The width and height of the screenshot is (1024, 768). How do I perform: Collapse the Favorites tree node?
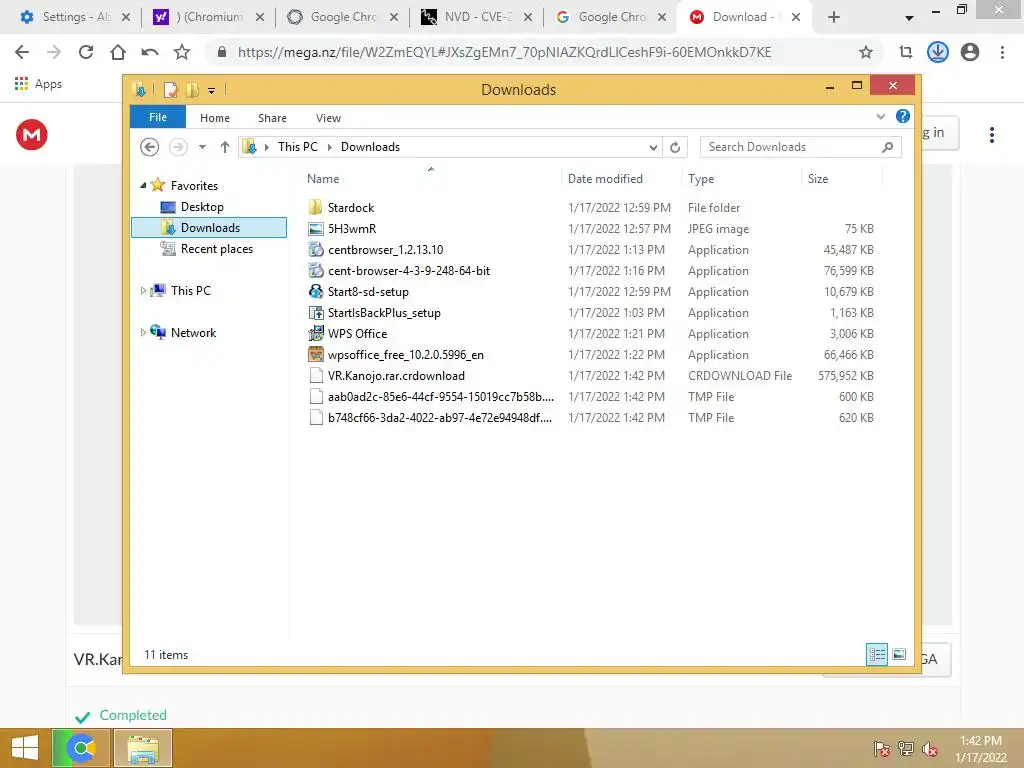point(143,185)
